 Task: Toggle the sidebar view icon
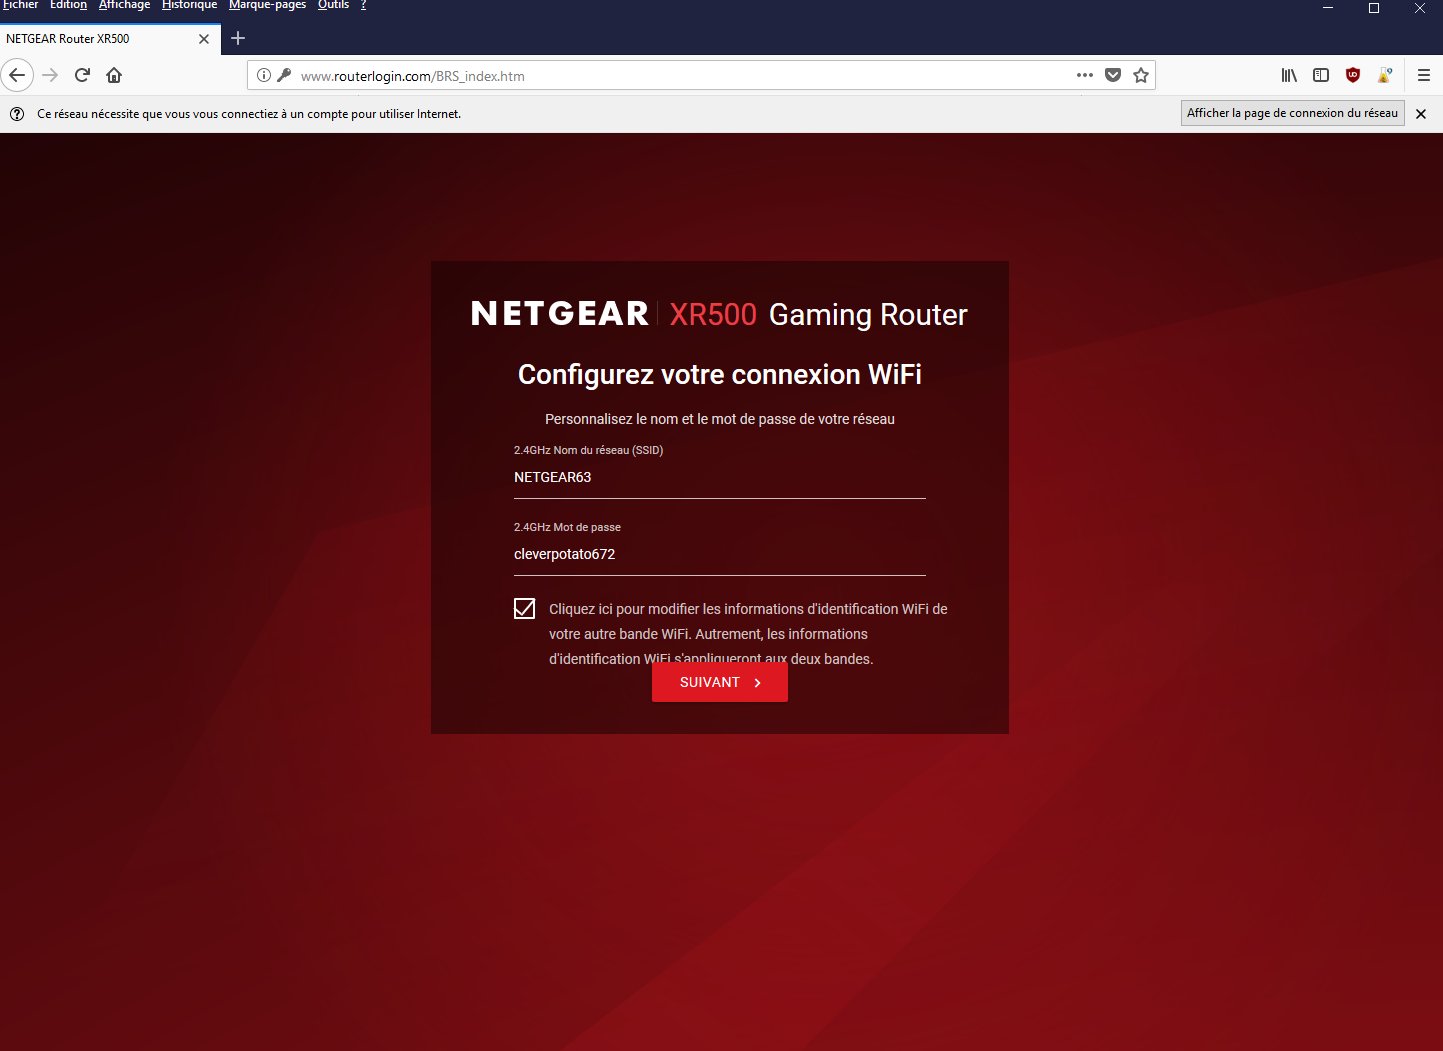[x=1321, y=75]
